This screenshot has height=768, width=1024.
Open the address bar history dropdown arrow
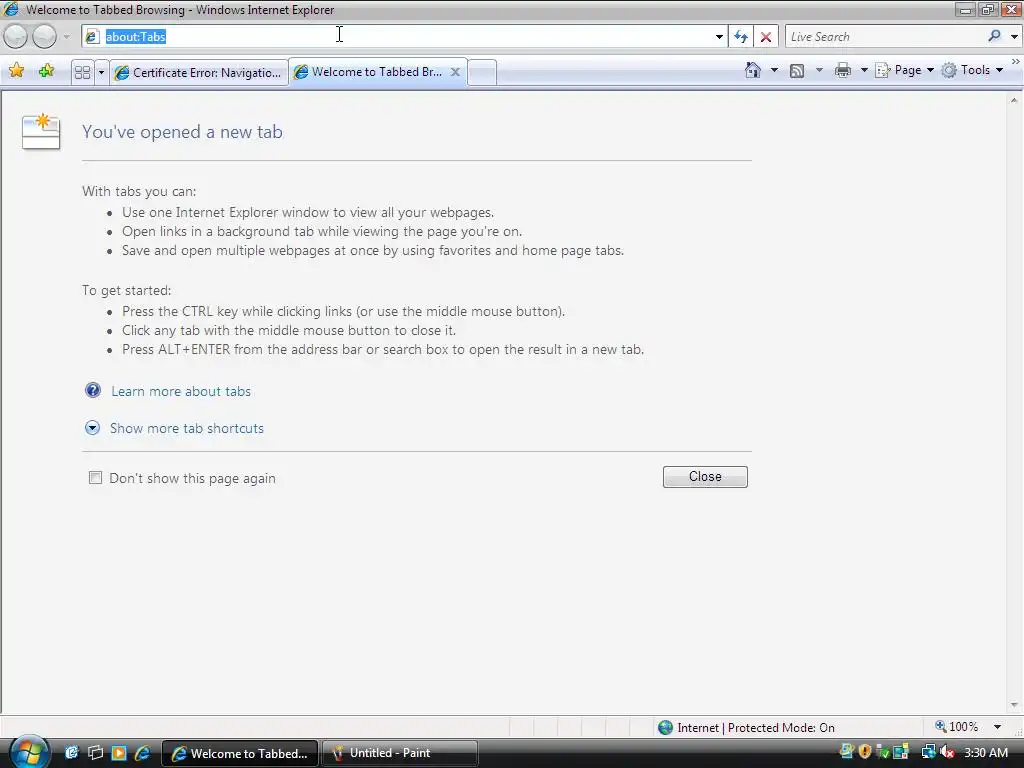719,37
